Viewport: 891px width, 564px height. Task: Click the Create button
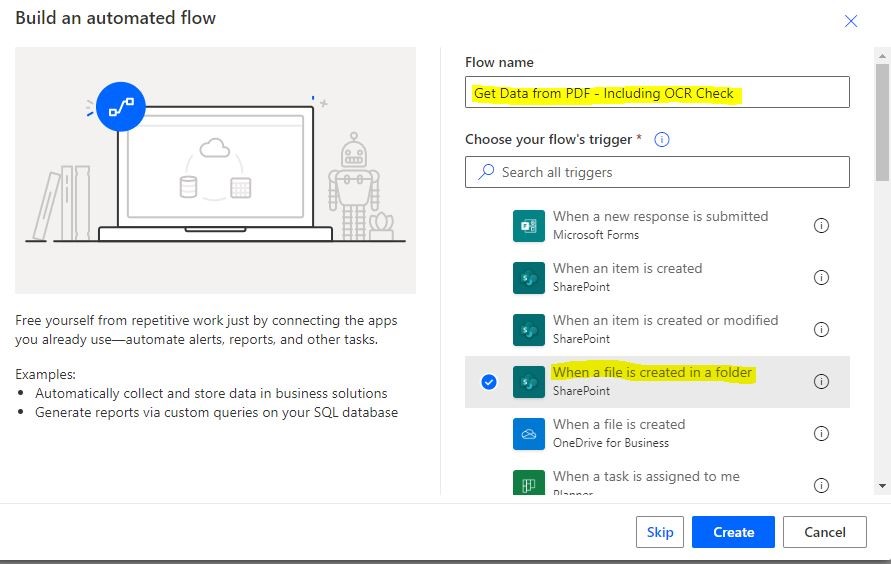point(733,532)
